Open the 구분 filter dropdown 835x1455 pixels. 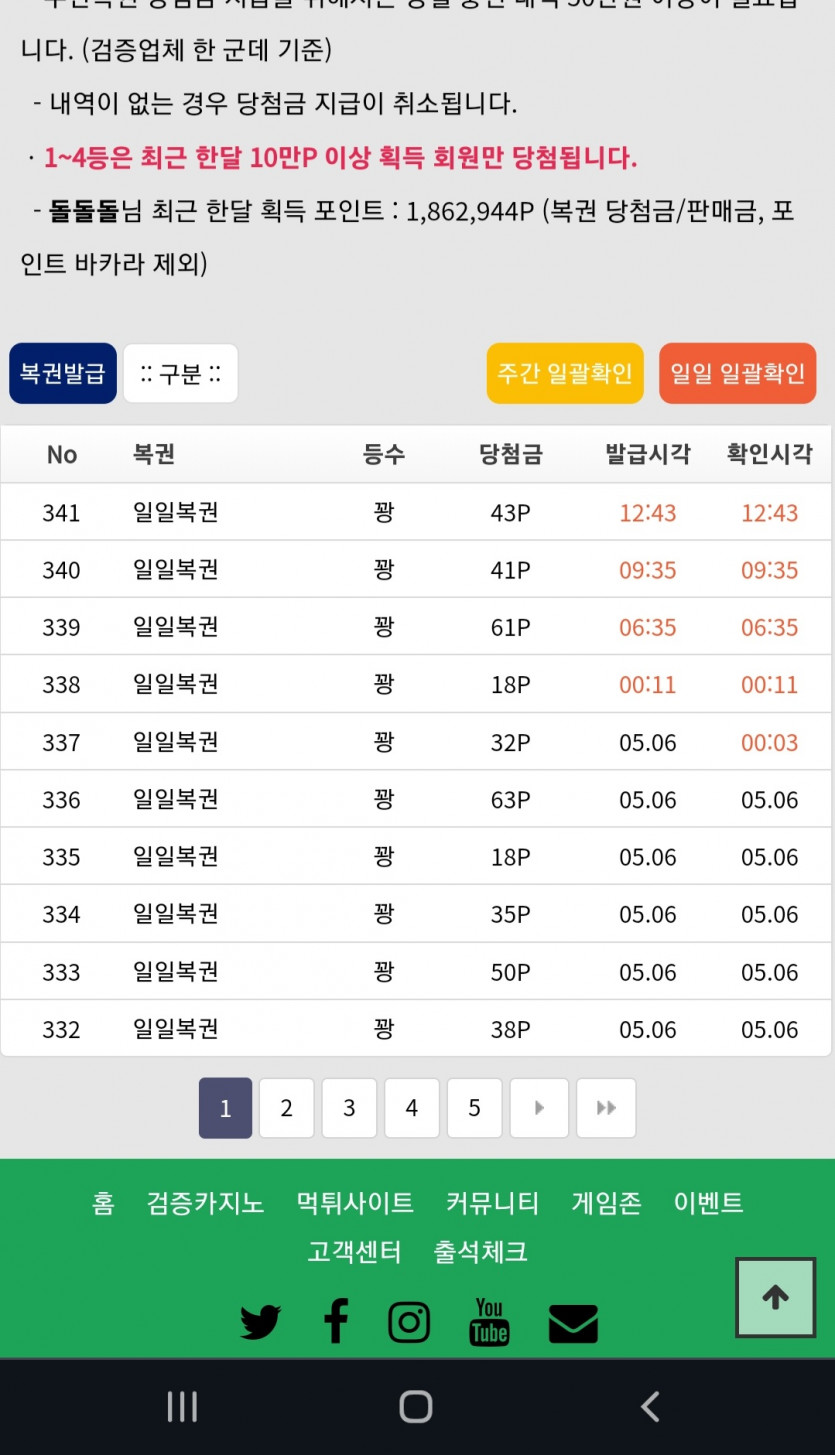(x=180, y=374)
